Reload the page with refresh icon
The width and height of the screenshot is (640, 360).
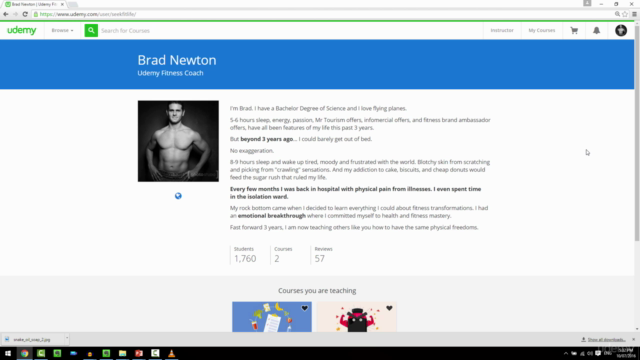[x=25, y=14]
